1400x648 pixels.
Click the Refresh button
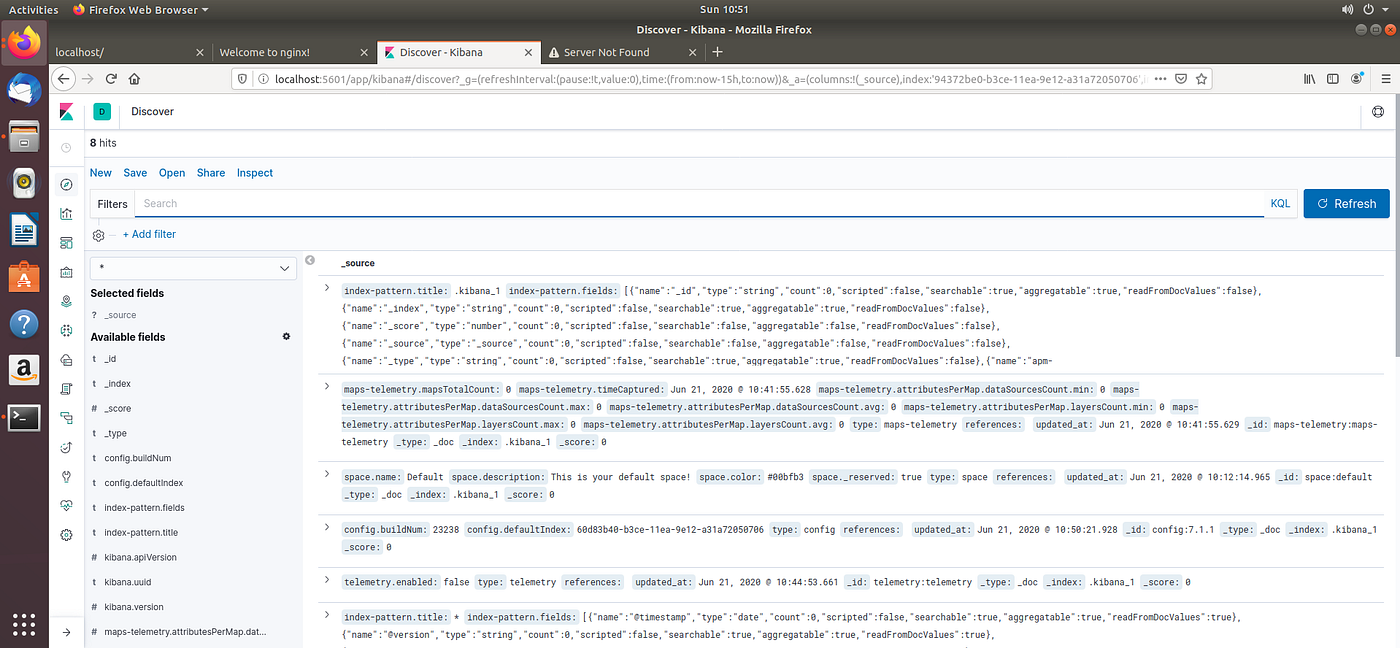coord(1346,203)
